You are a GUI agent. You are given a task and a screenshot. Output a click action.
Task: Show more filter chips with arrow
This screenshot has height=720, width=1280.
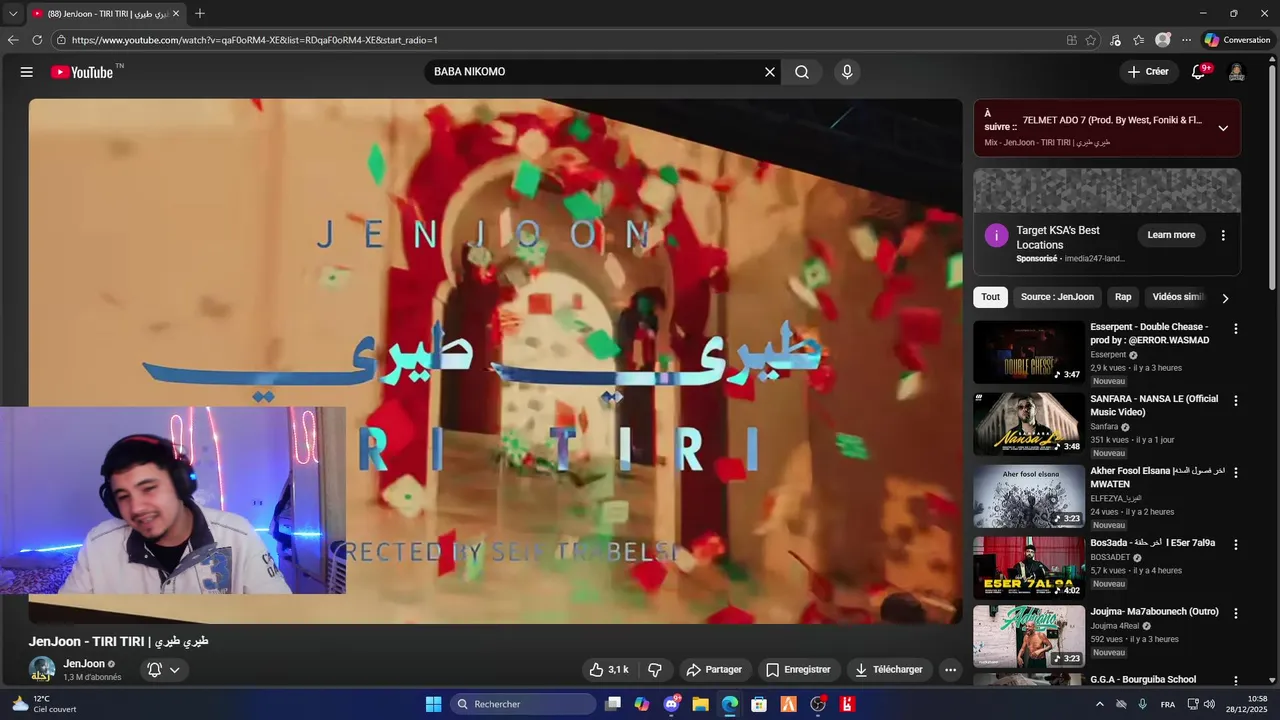point(1225,298)
